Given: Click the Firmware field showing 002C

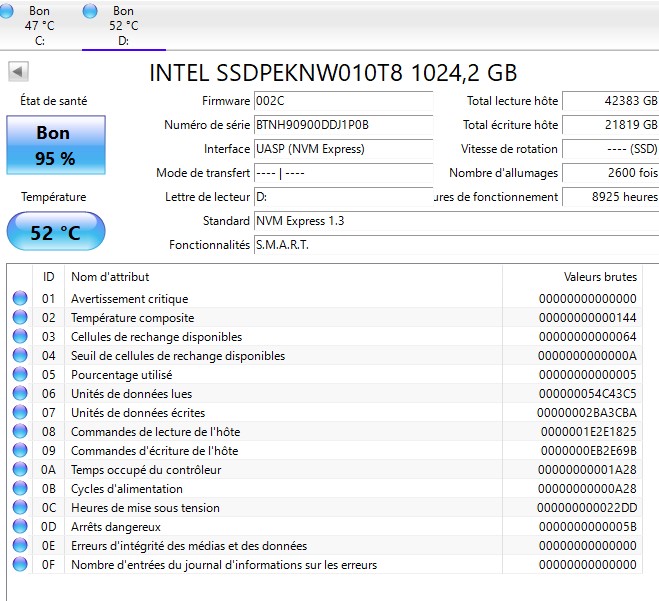Looking at the screenshot, I should tap(343, 101).
